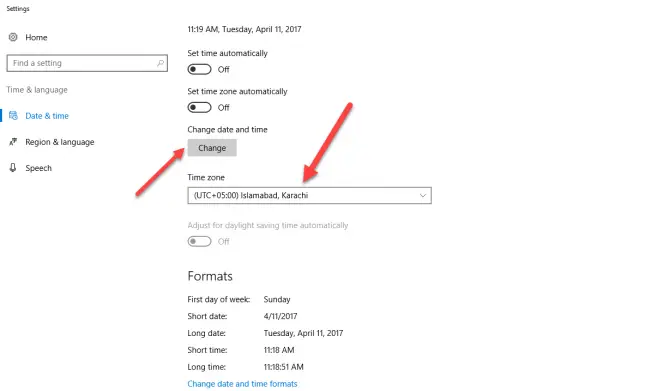Open Region & language settings
Screen dimensions: 670x391
[x=60, y=142]
